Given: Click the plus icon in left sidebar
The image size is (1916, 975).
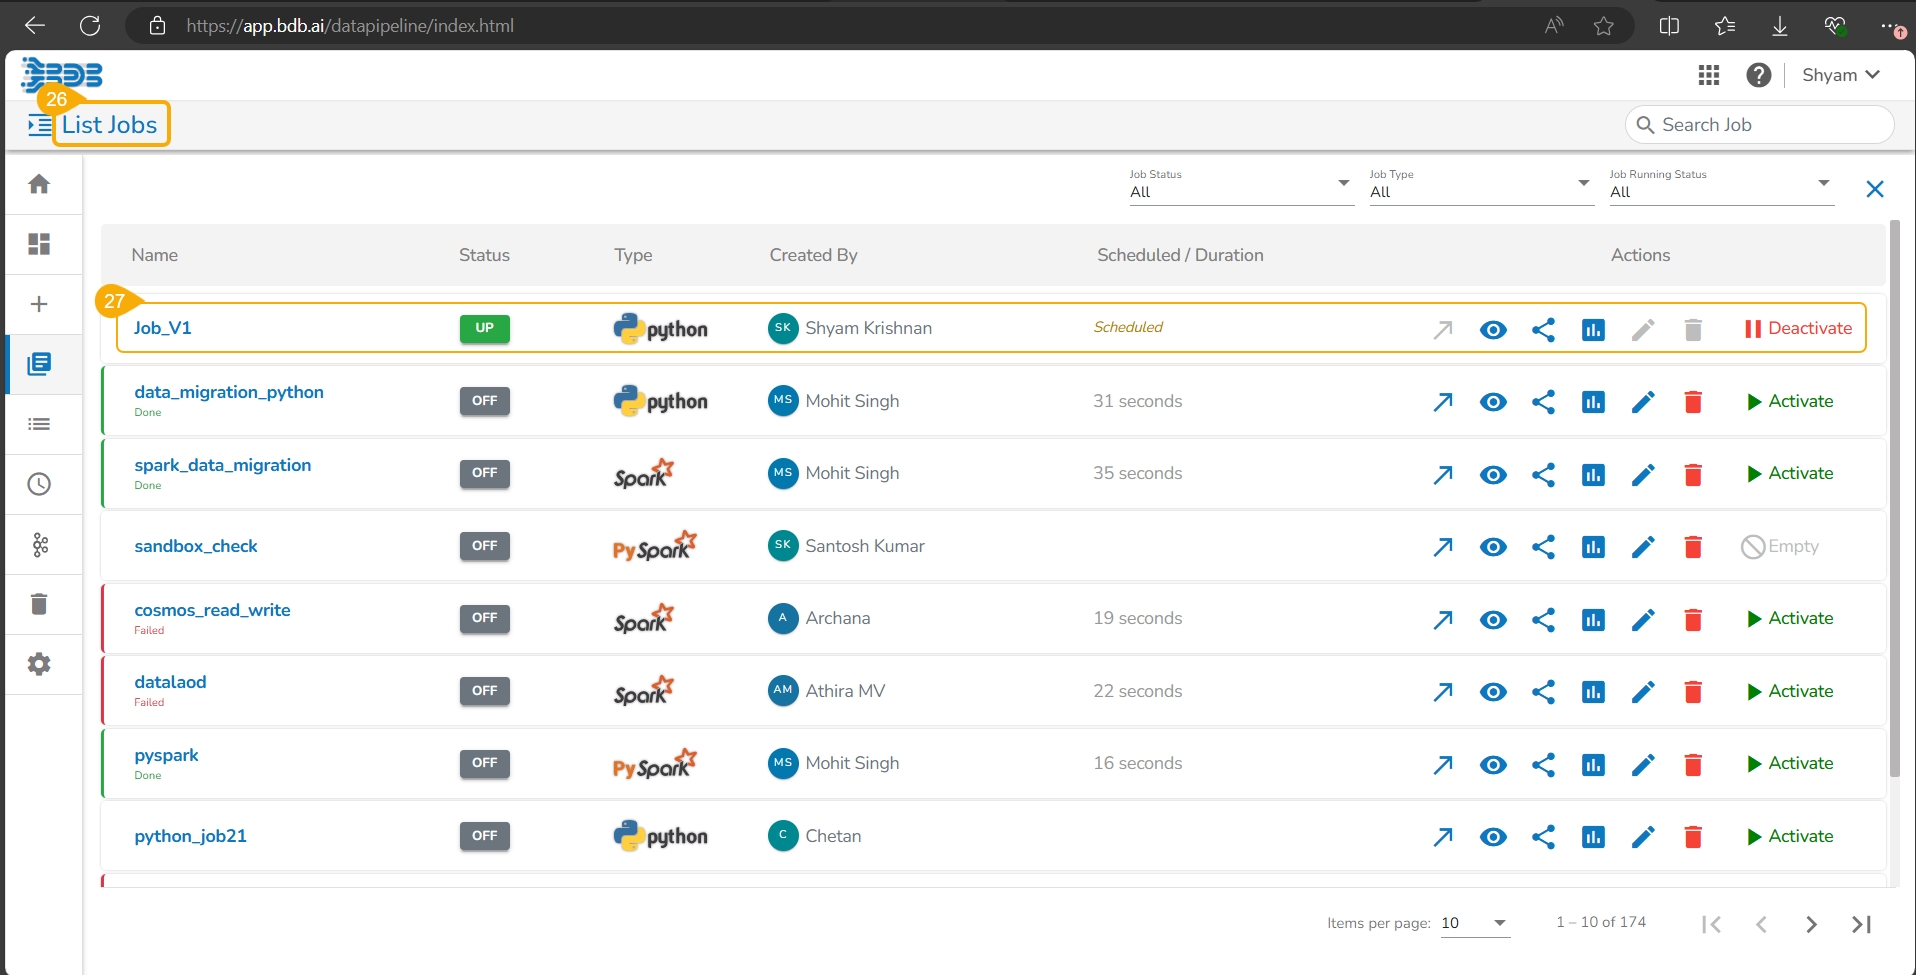Looking at the screenshot, I should [x=39, y=304].
